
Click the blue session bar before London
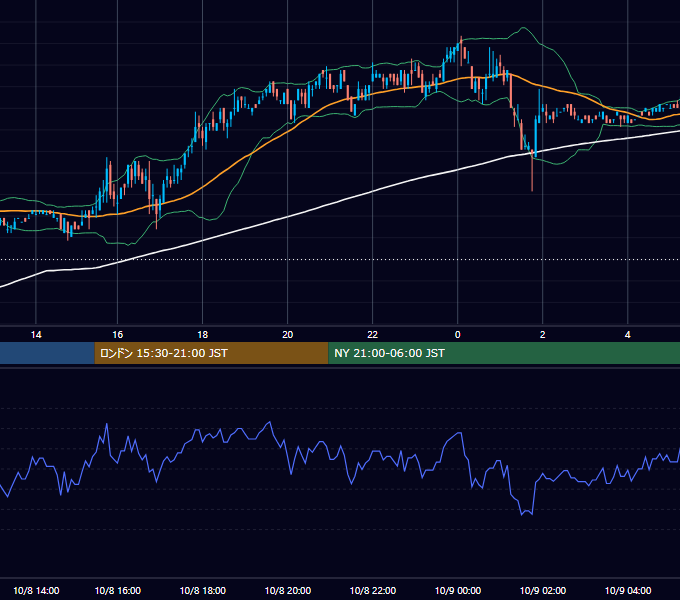47,353
